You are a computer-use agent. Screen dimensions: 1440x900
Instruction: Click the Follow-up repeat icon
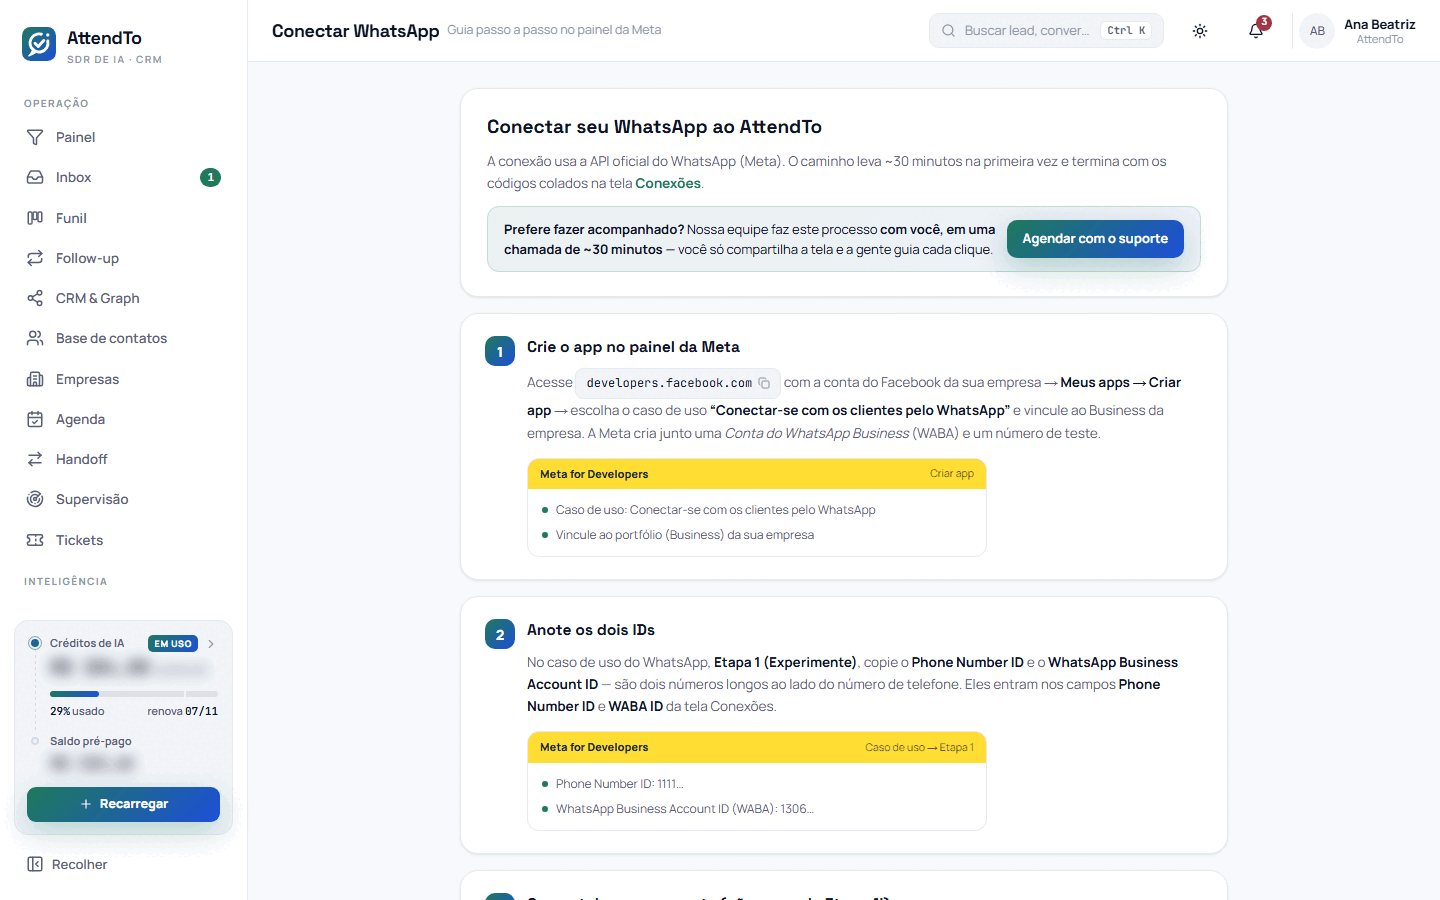click(x=35, y=258)
